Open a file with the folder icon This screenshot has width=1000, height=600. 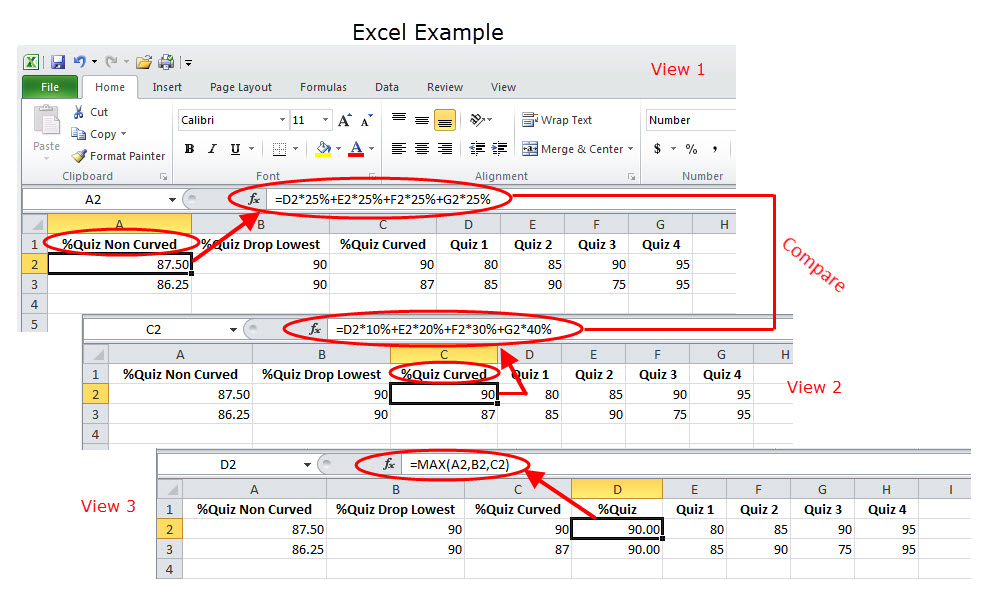[x=144, y=62]
